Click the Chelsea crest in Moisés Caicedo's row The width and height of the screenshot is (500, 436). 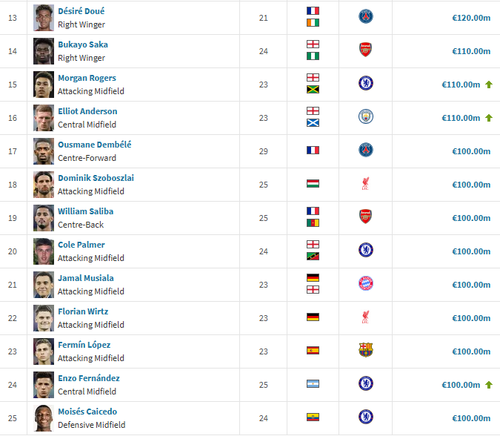[366, 417]
